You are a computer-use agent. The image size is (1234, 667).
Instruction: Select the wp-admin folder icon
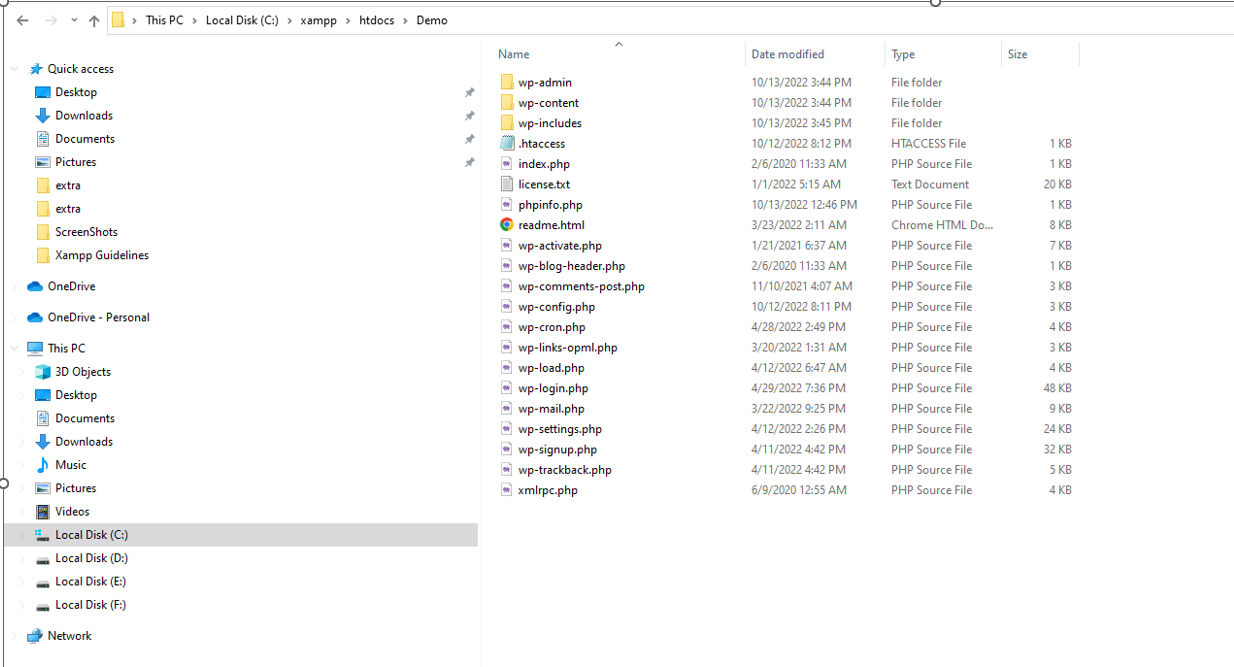(x=507, y=82)
